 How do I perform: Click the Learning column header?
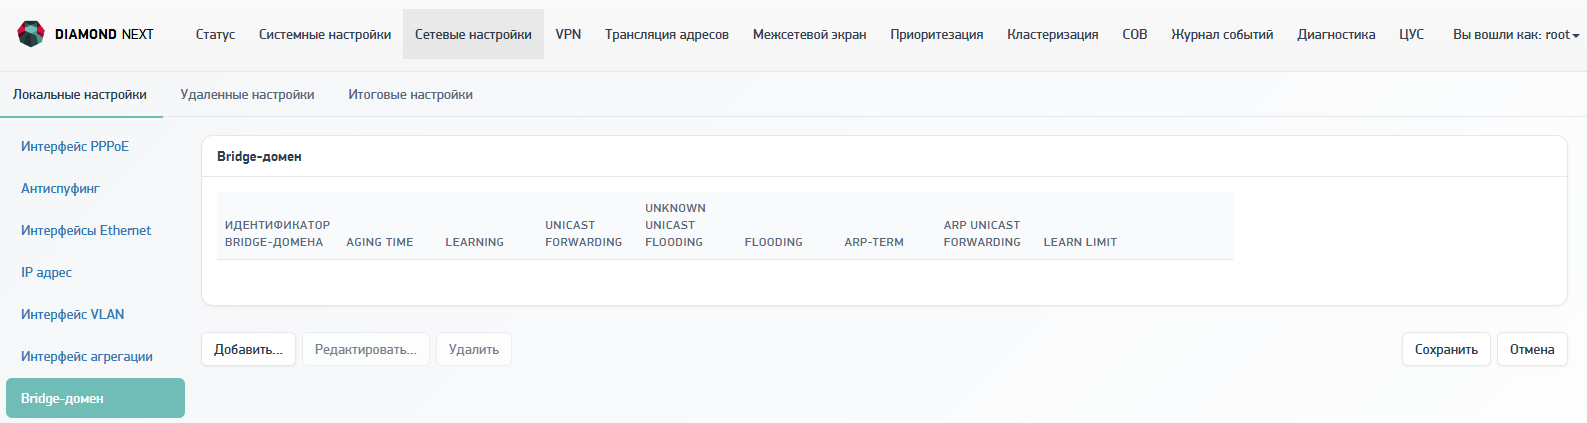475,242
